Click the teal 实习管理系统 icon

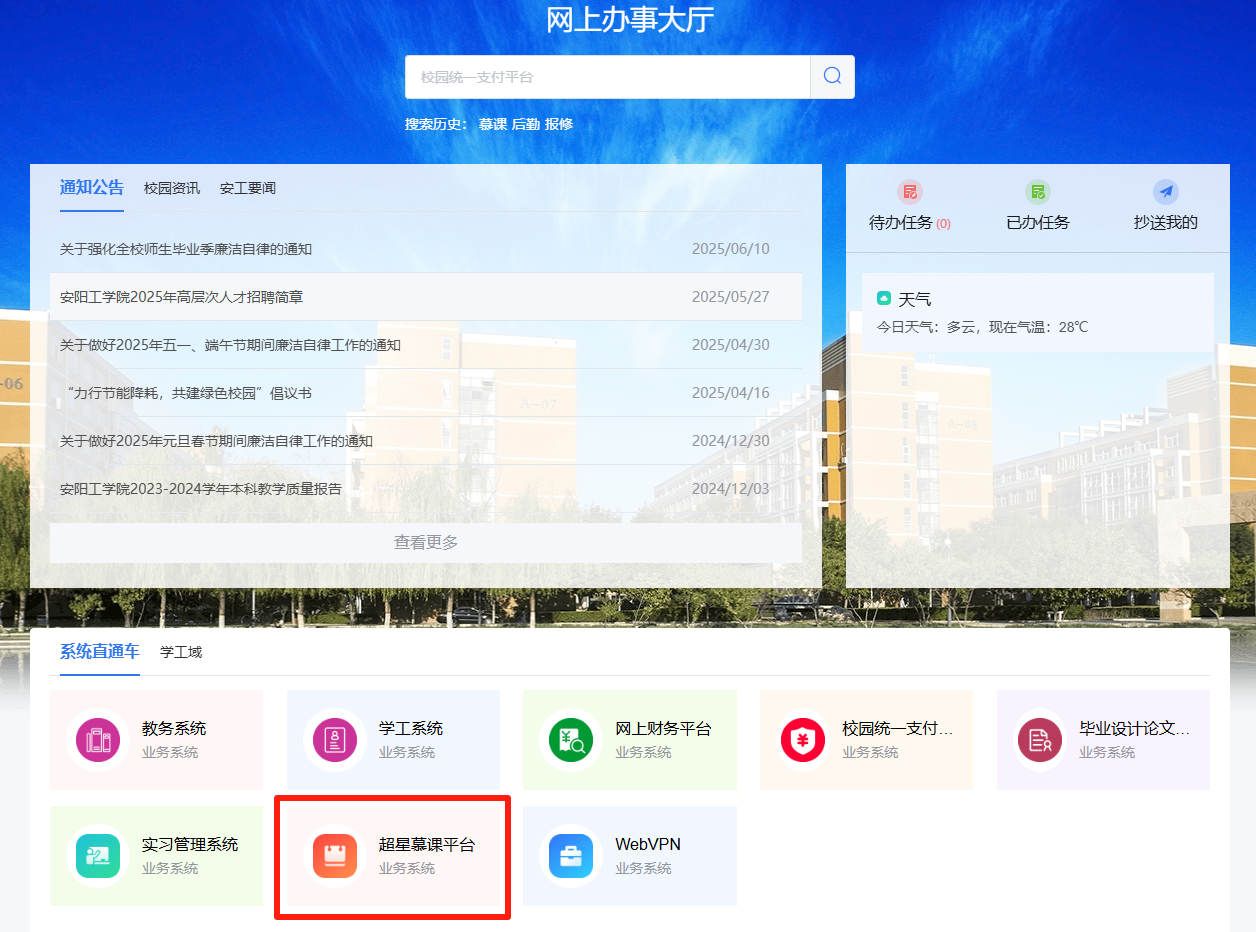98,856
